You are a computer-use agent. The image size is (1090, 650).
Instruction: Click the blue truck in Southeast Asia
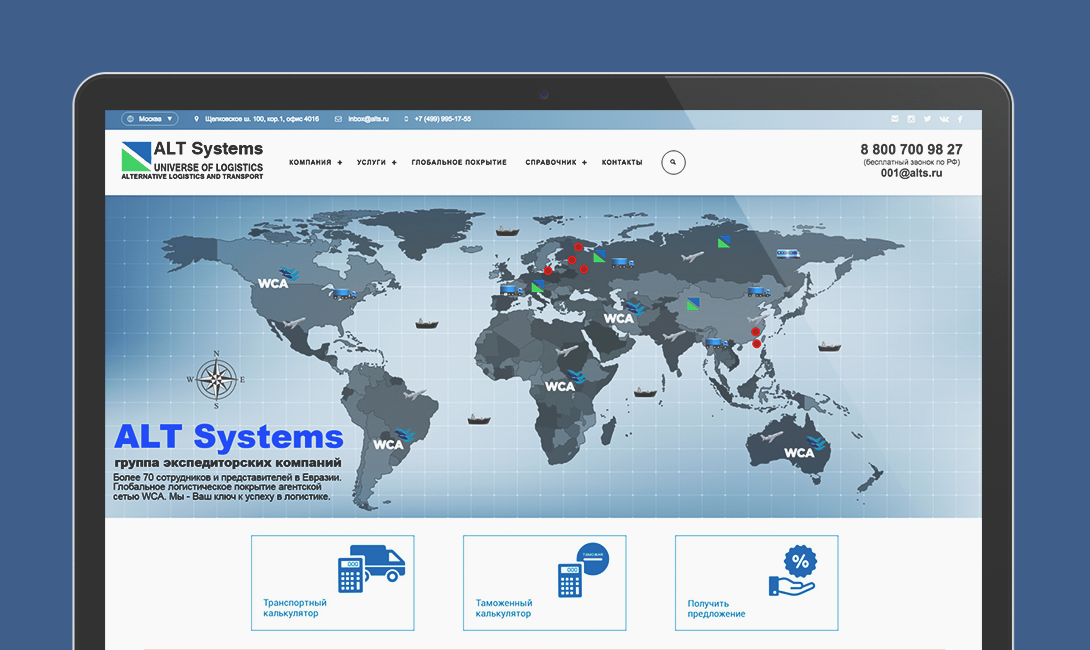coord(717,343)
